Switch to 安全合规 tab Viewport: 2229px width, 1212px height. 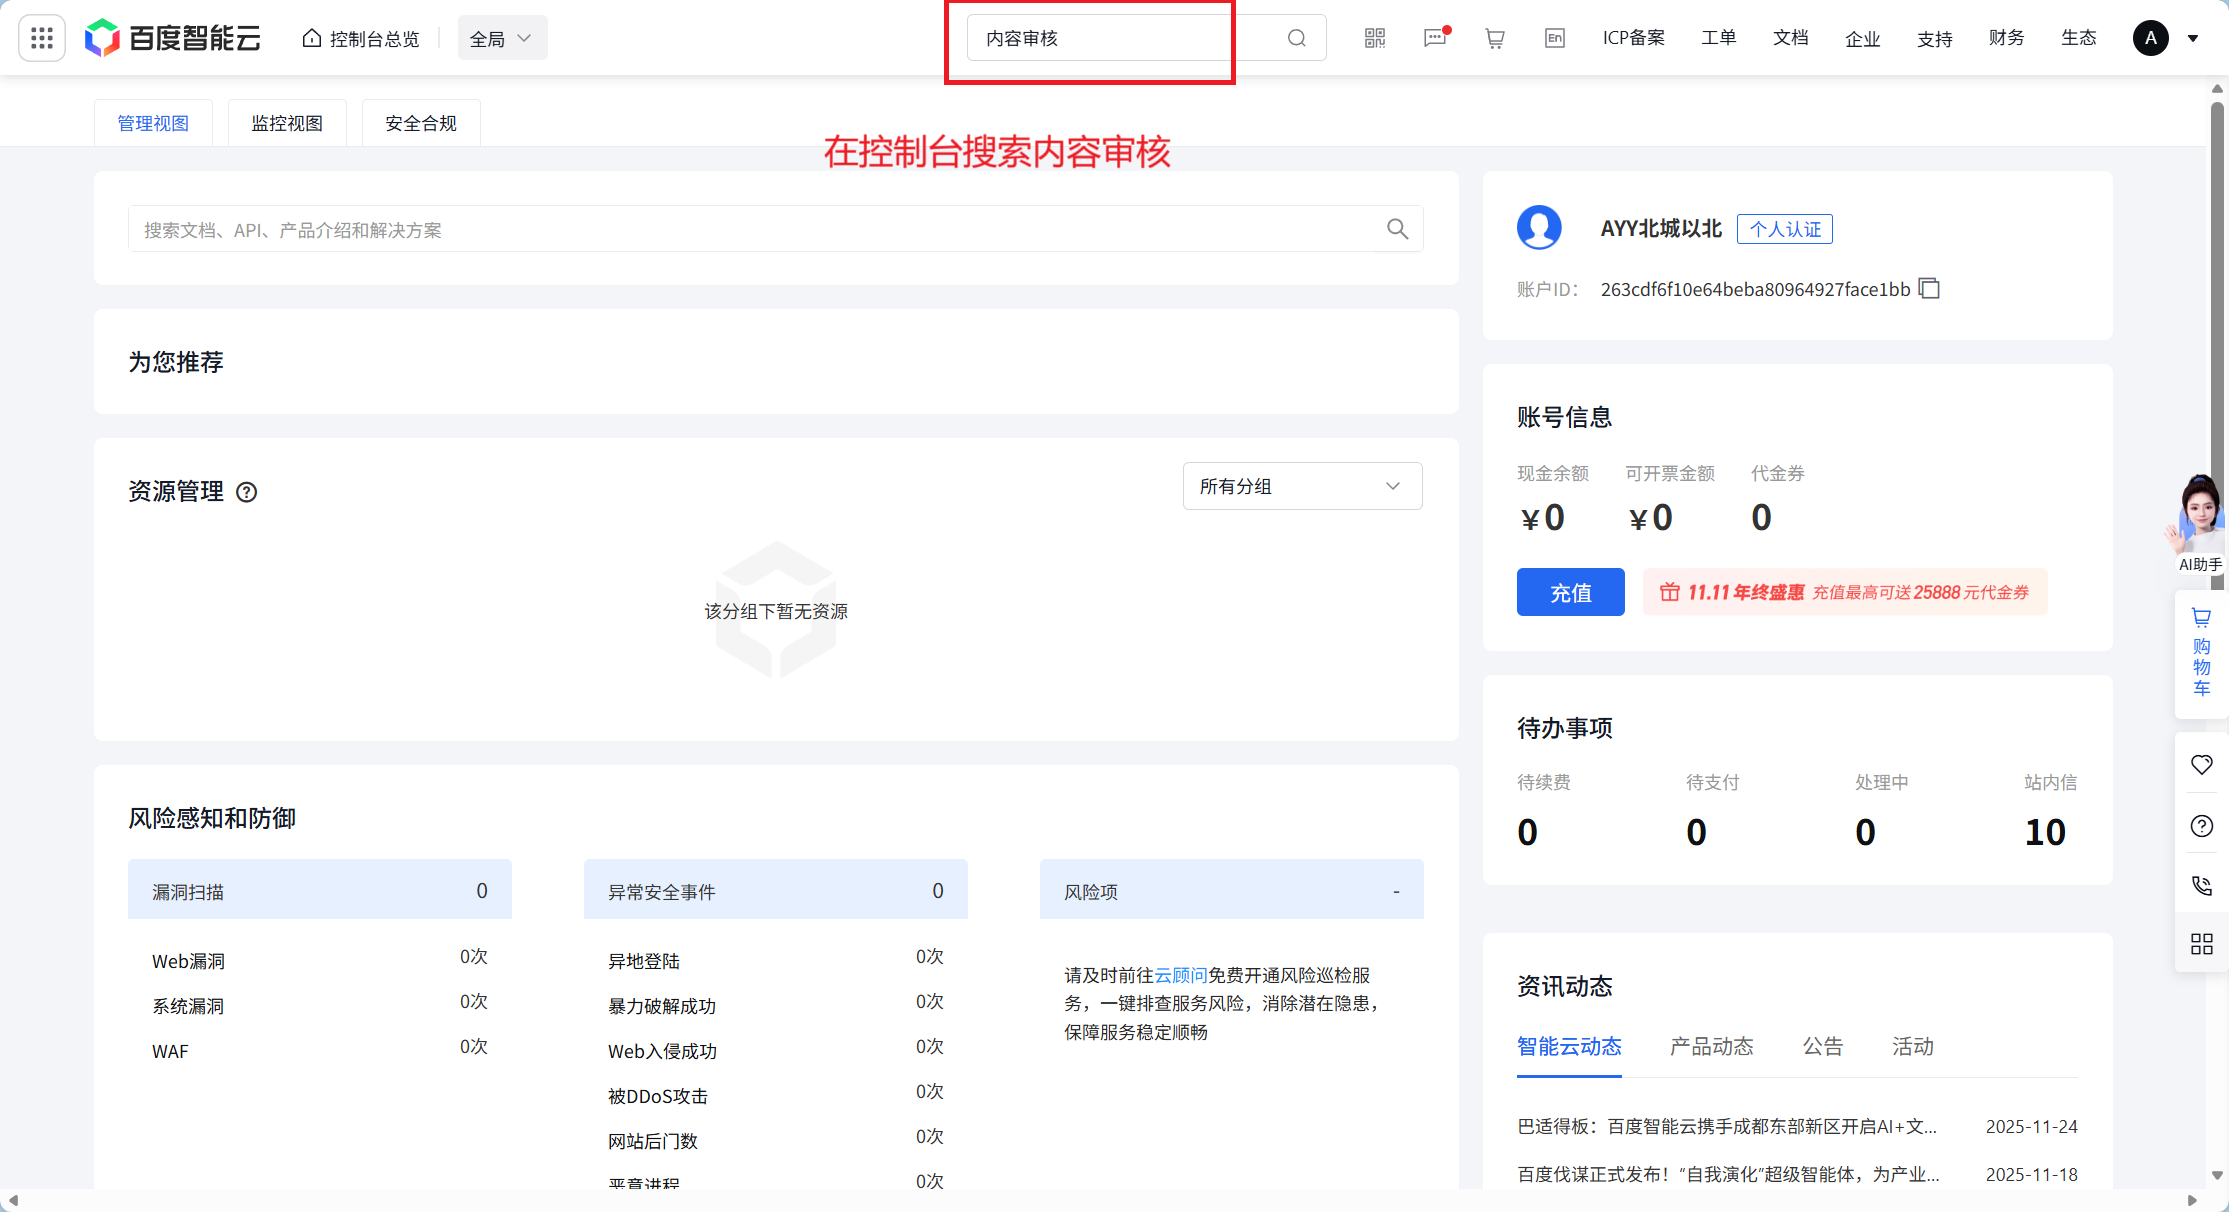421,123
